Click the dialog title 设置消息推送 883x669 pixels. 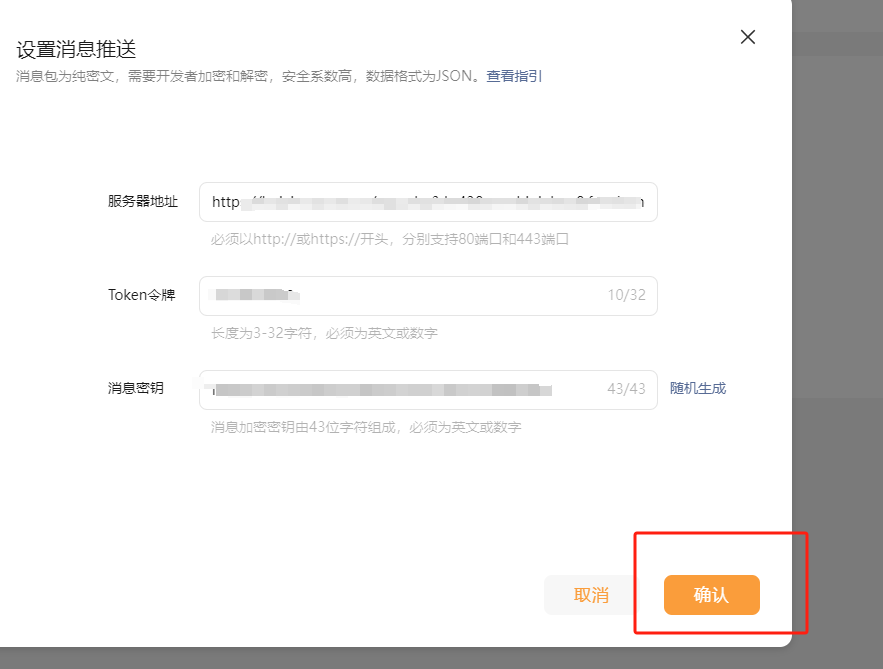click(76, 50)
